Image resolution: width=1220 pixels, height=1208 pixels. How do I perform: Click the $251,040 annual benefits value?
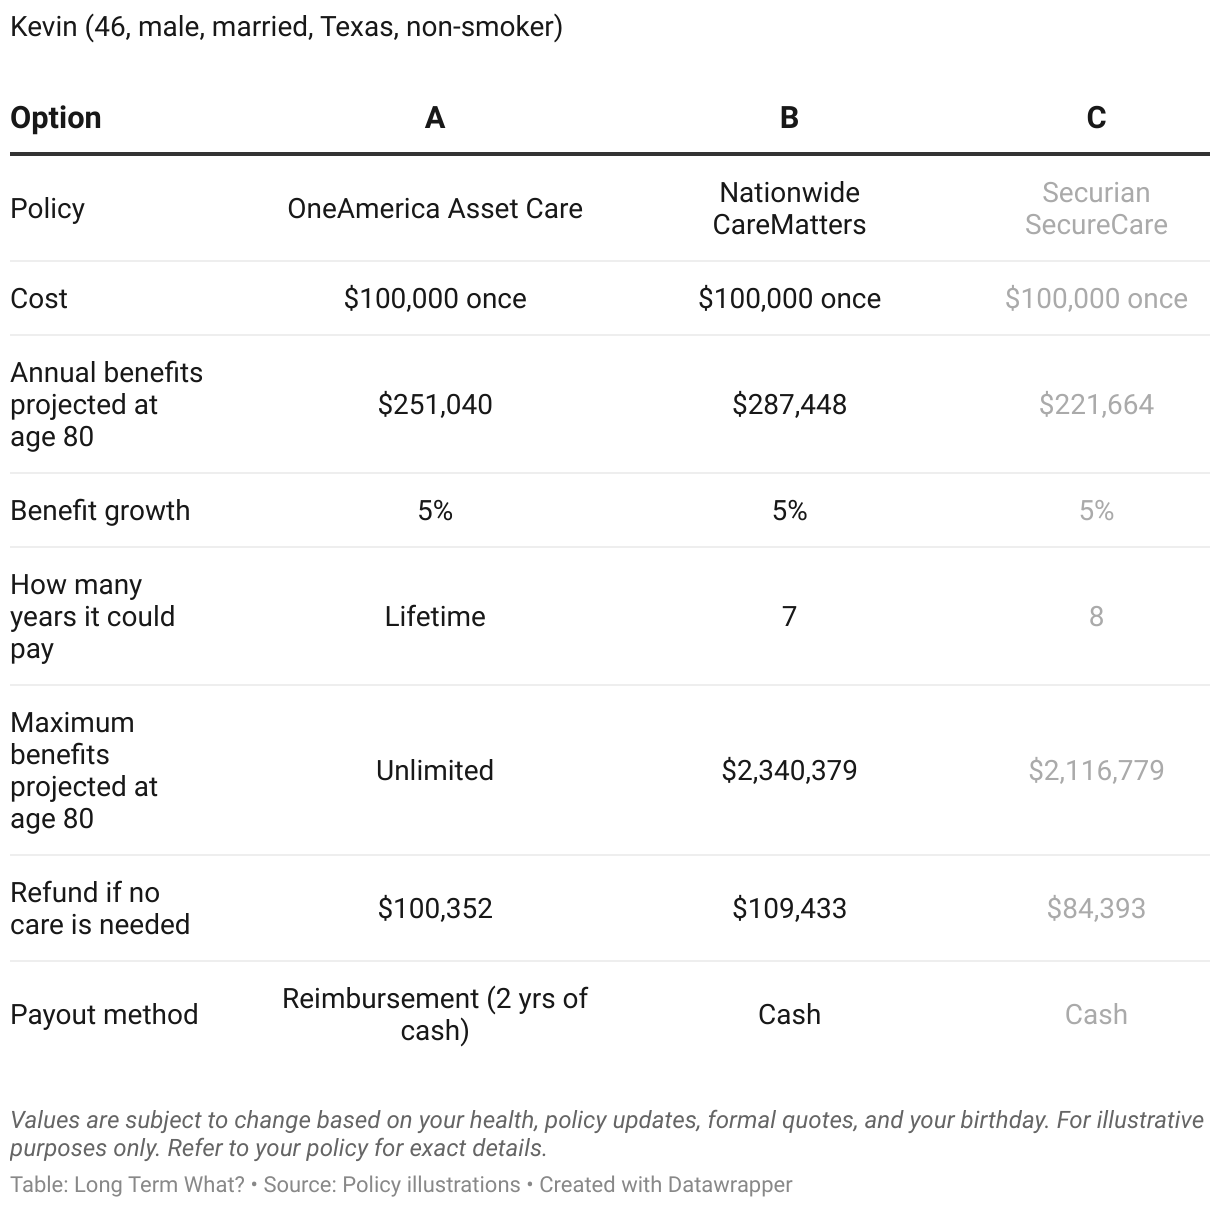click(435, 404)
